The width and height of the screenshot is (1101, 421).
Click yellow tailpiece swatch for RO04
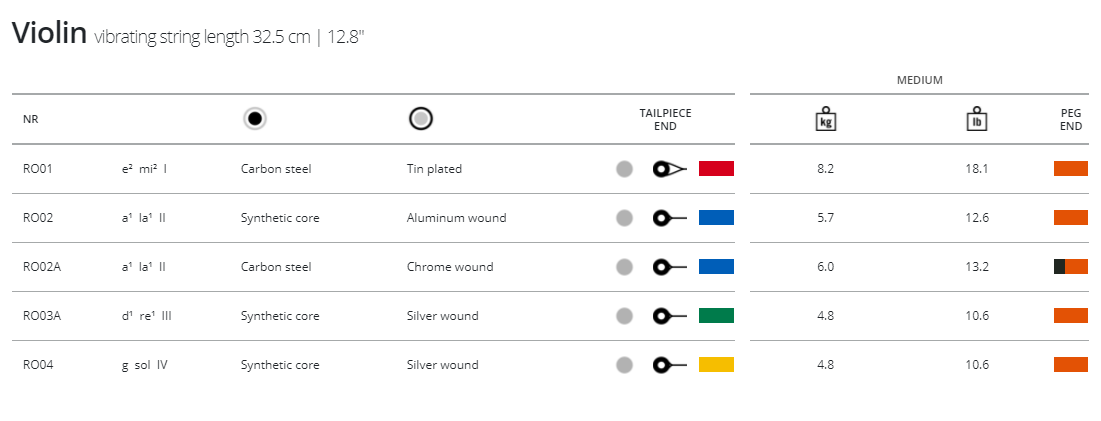716,365
